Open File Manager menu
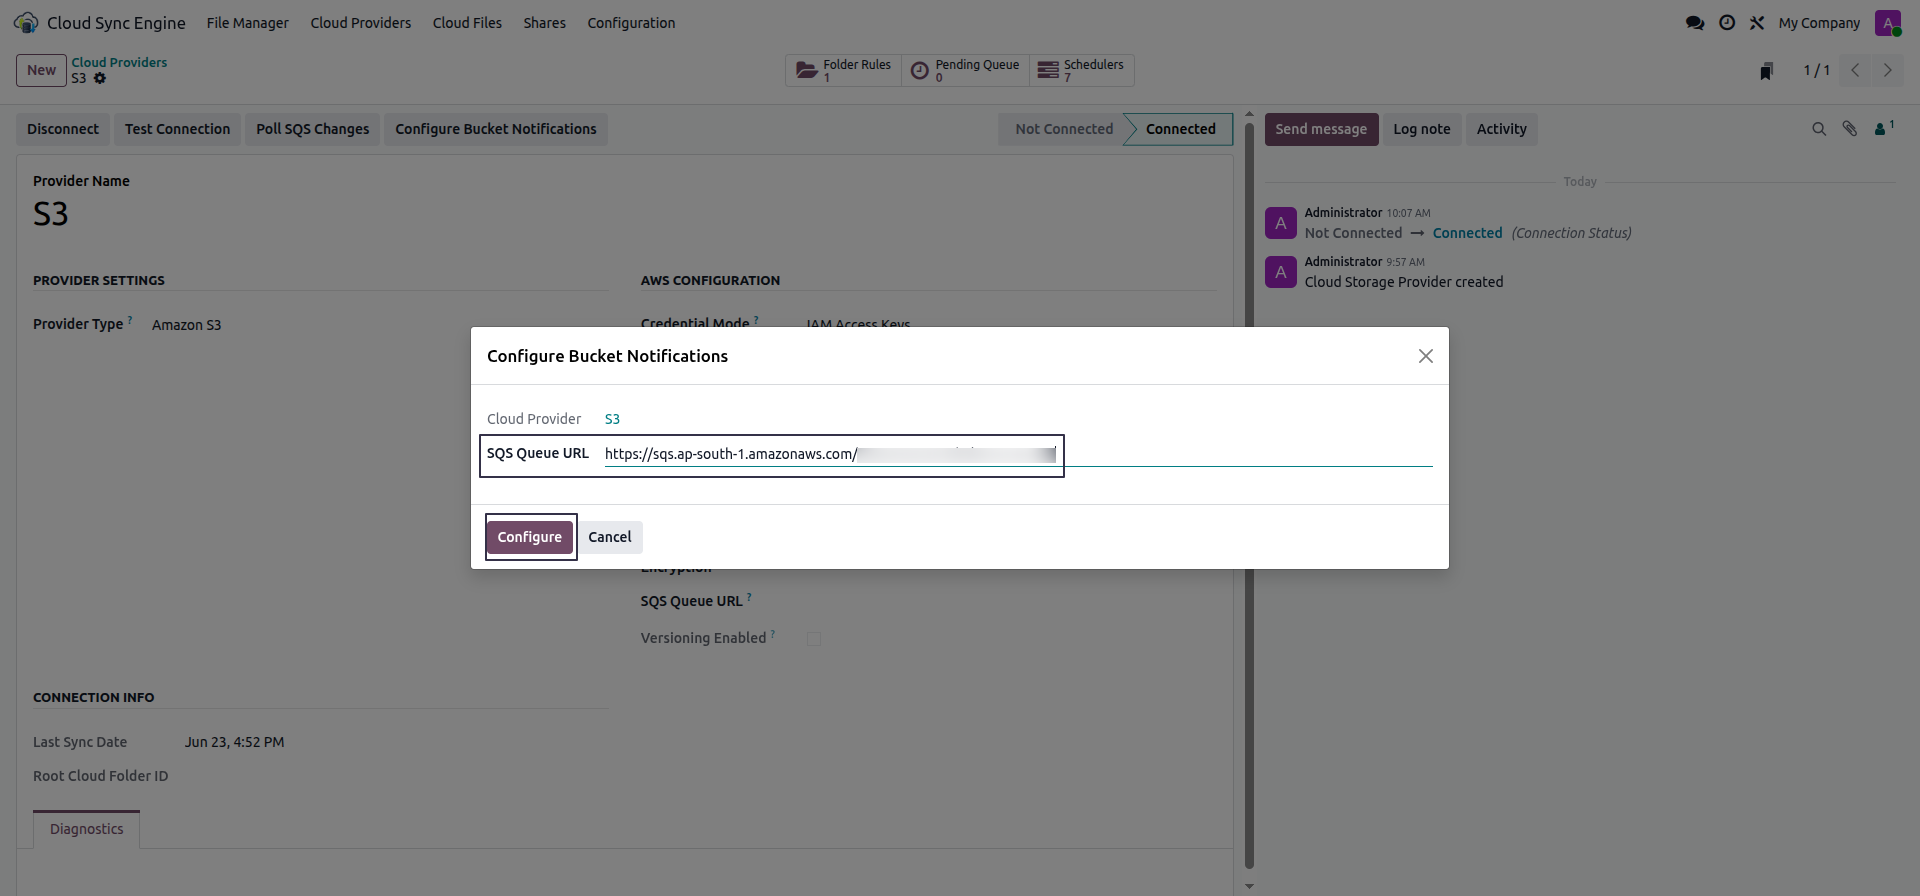Image resolution: width=1920 pixels, height=896 pixels. [x=247, y=22]
